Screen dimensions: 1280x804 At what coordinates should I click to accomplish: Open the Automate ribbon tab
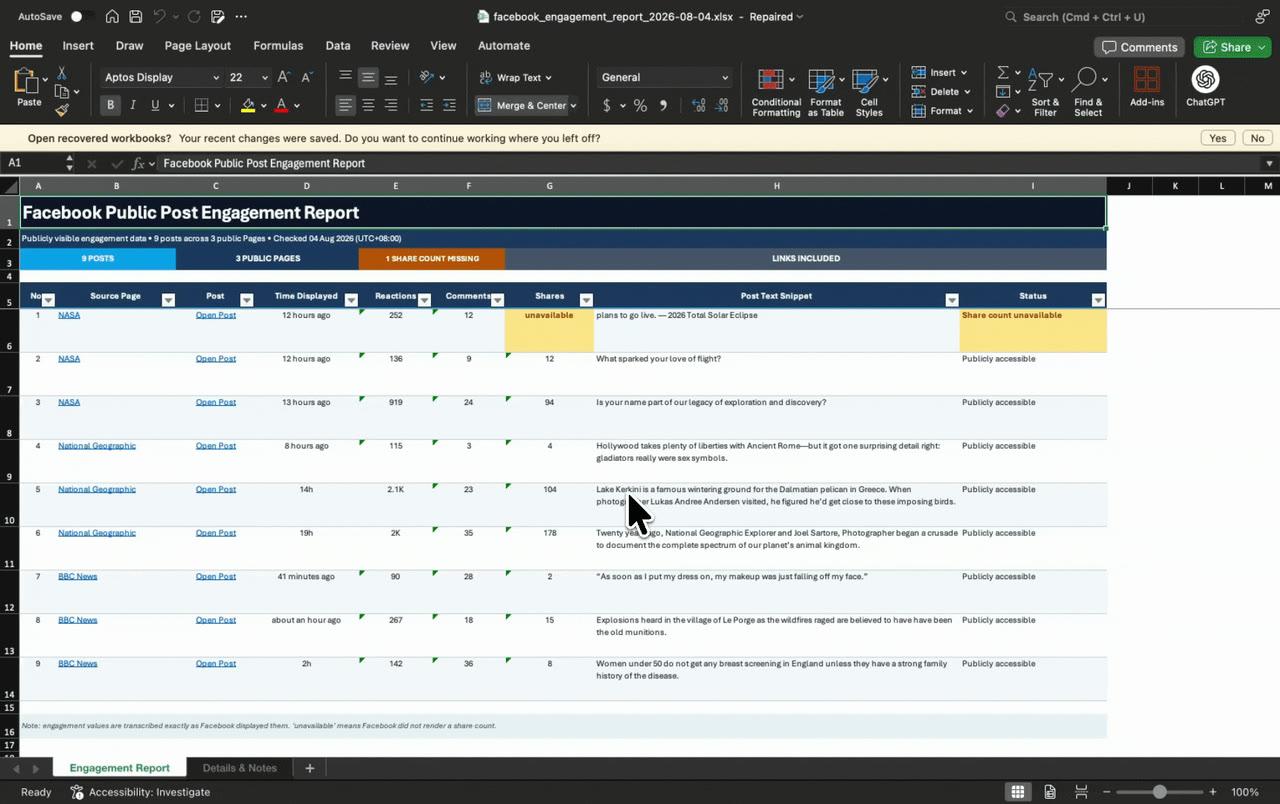pyautogui.click(x=504, y=46)
